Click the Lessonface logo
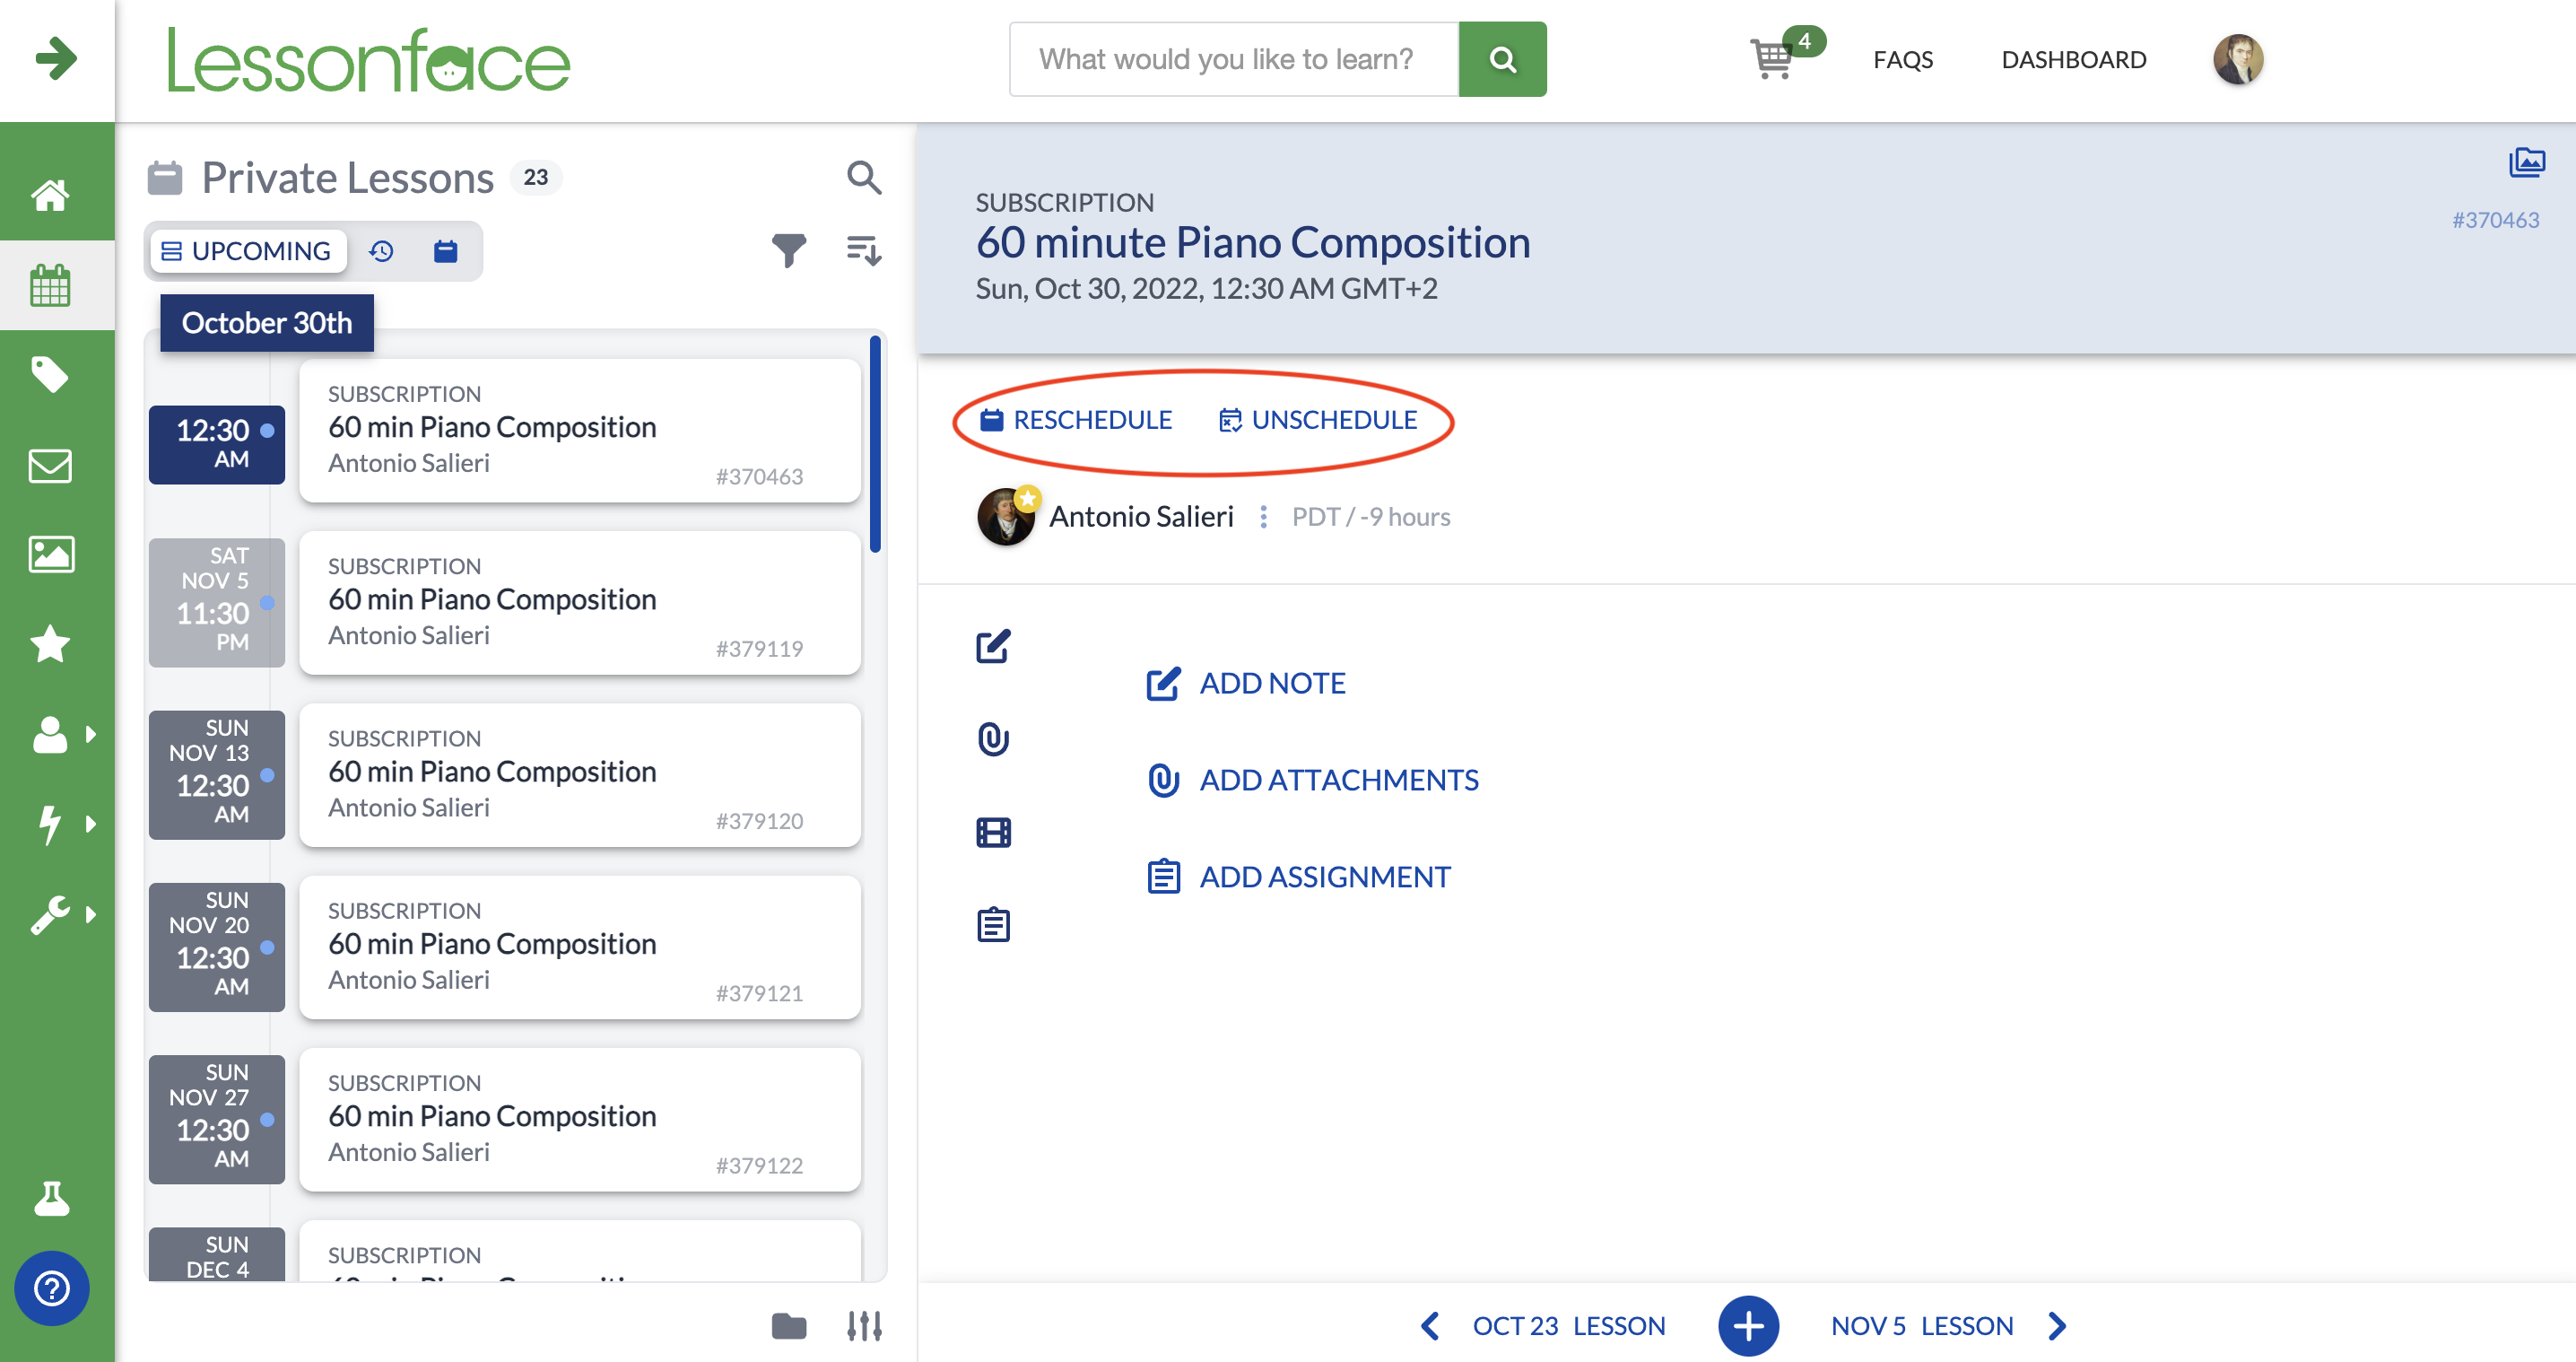Viewport: 2576px width, 1362px height. click(x=368, y=60)
